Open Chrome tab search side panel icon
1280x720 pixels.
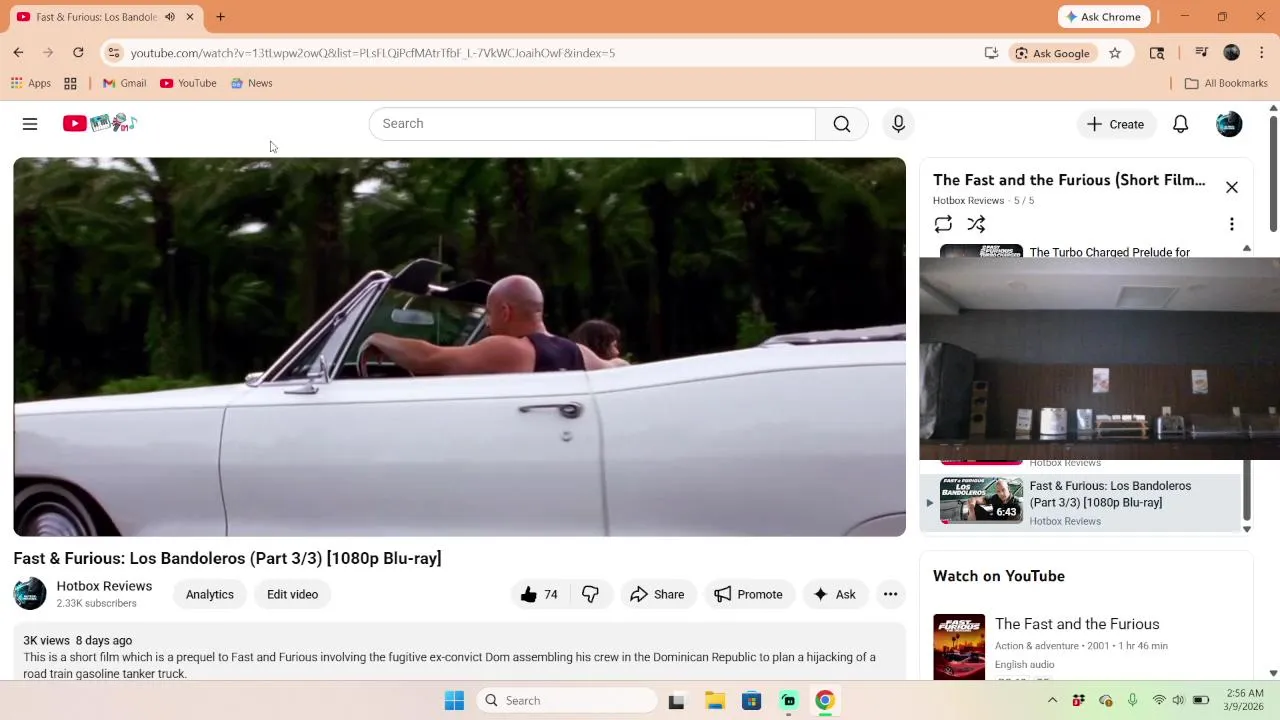coord(1157,53)
